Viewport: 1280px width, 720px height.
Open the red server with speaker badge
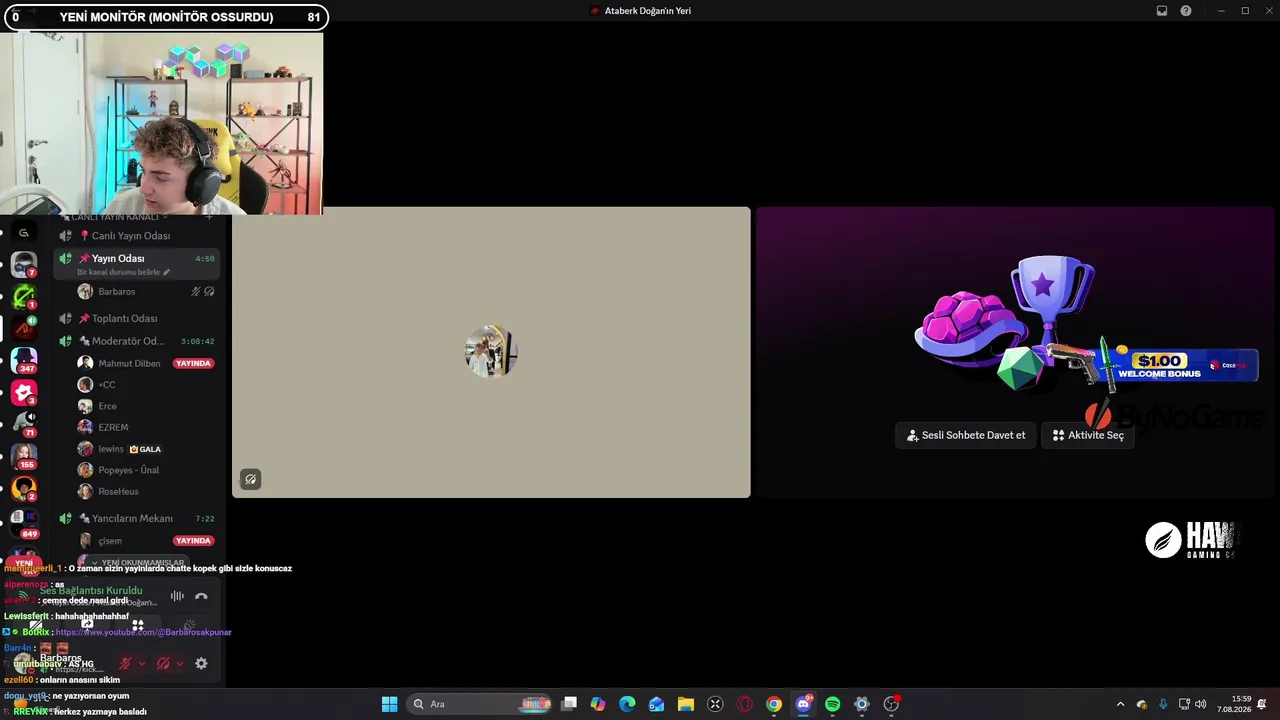24,328
